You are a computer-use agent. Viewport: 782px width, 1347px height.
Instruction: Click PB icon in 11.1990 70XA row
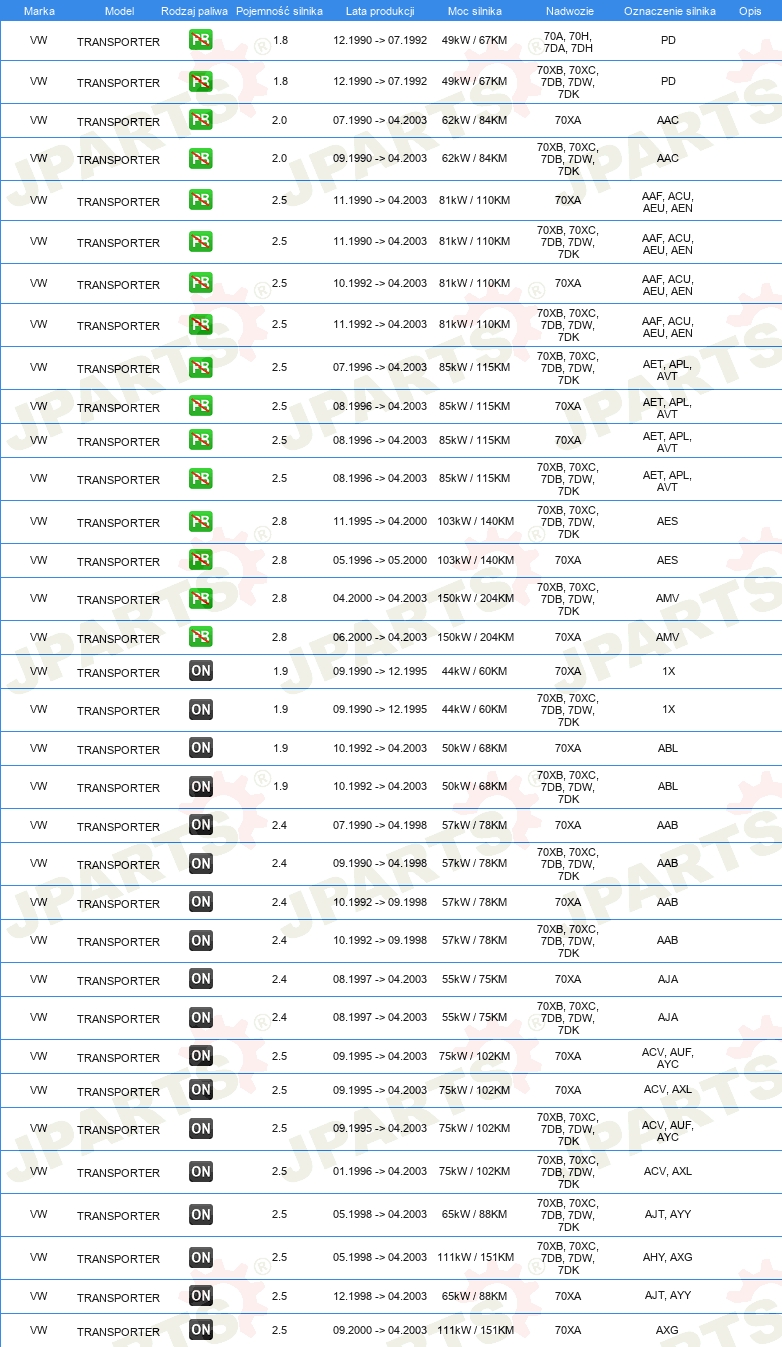[201, 200]
